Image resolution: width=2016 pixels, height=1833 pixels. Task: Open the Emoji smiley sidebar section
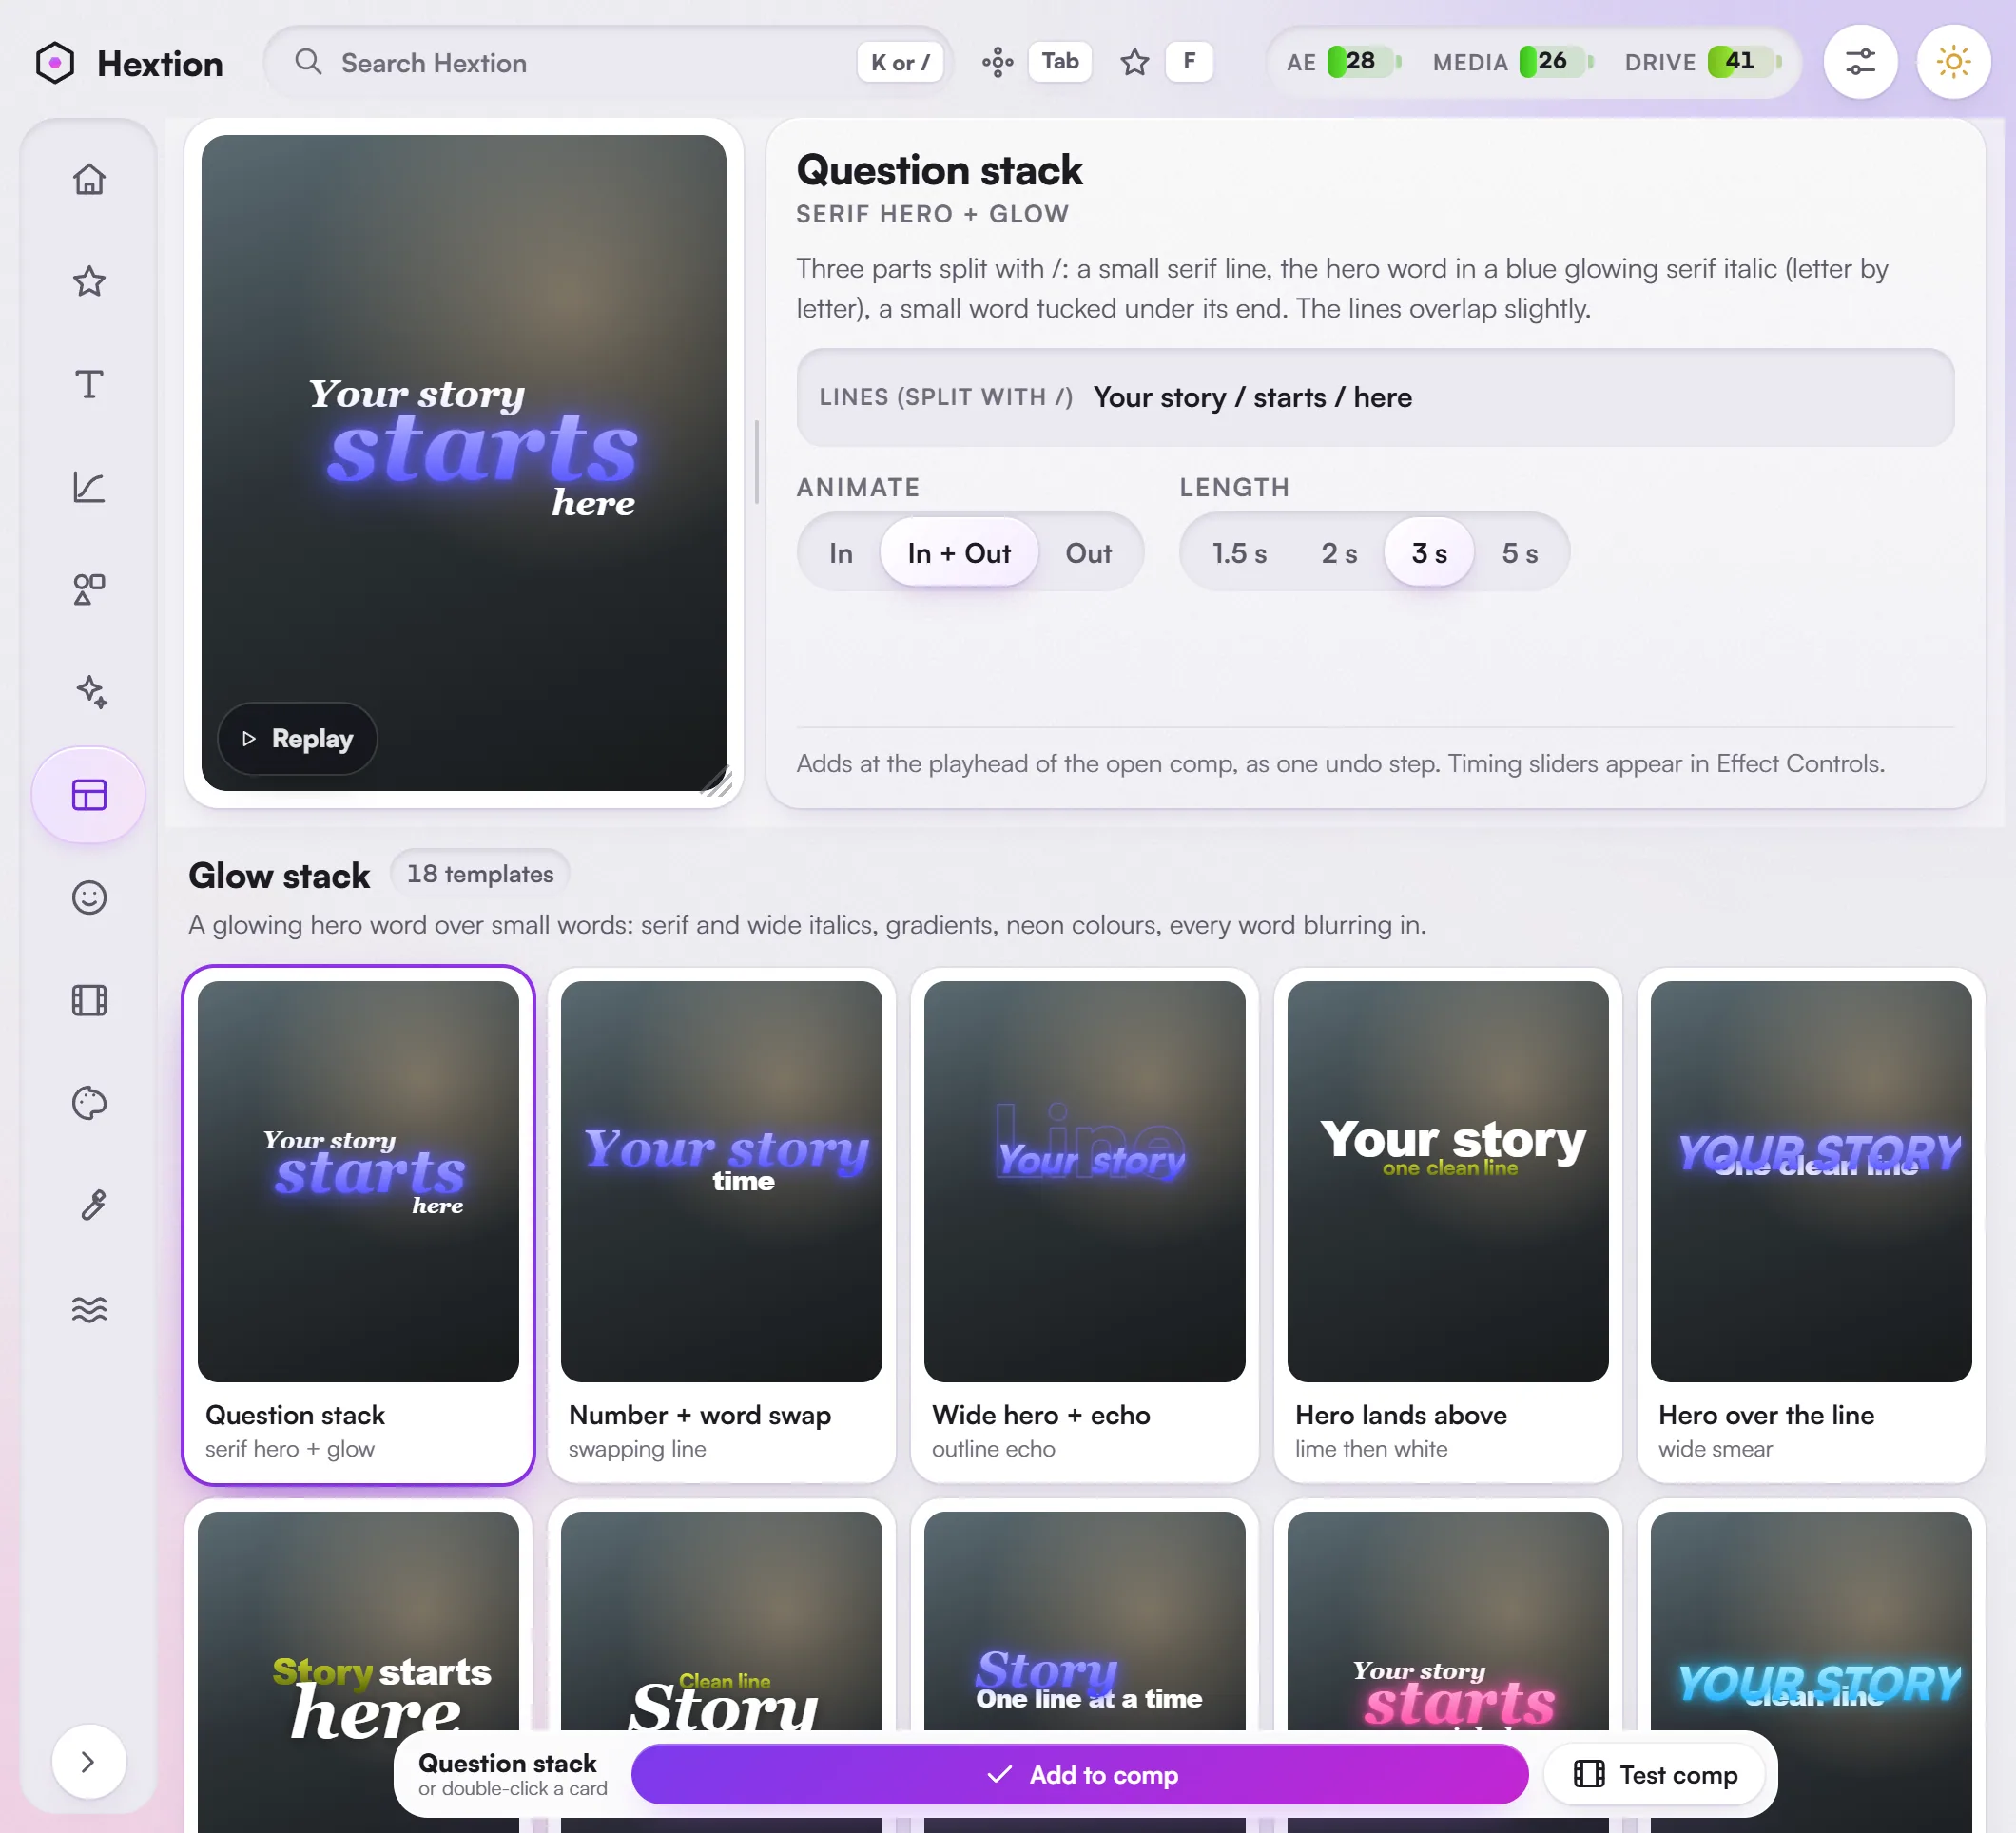point(89,897)
